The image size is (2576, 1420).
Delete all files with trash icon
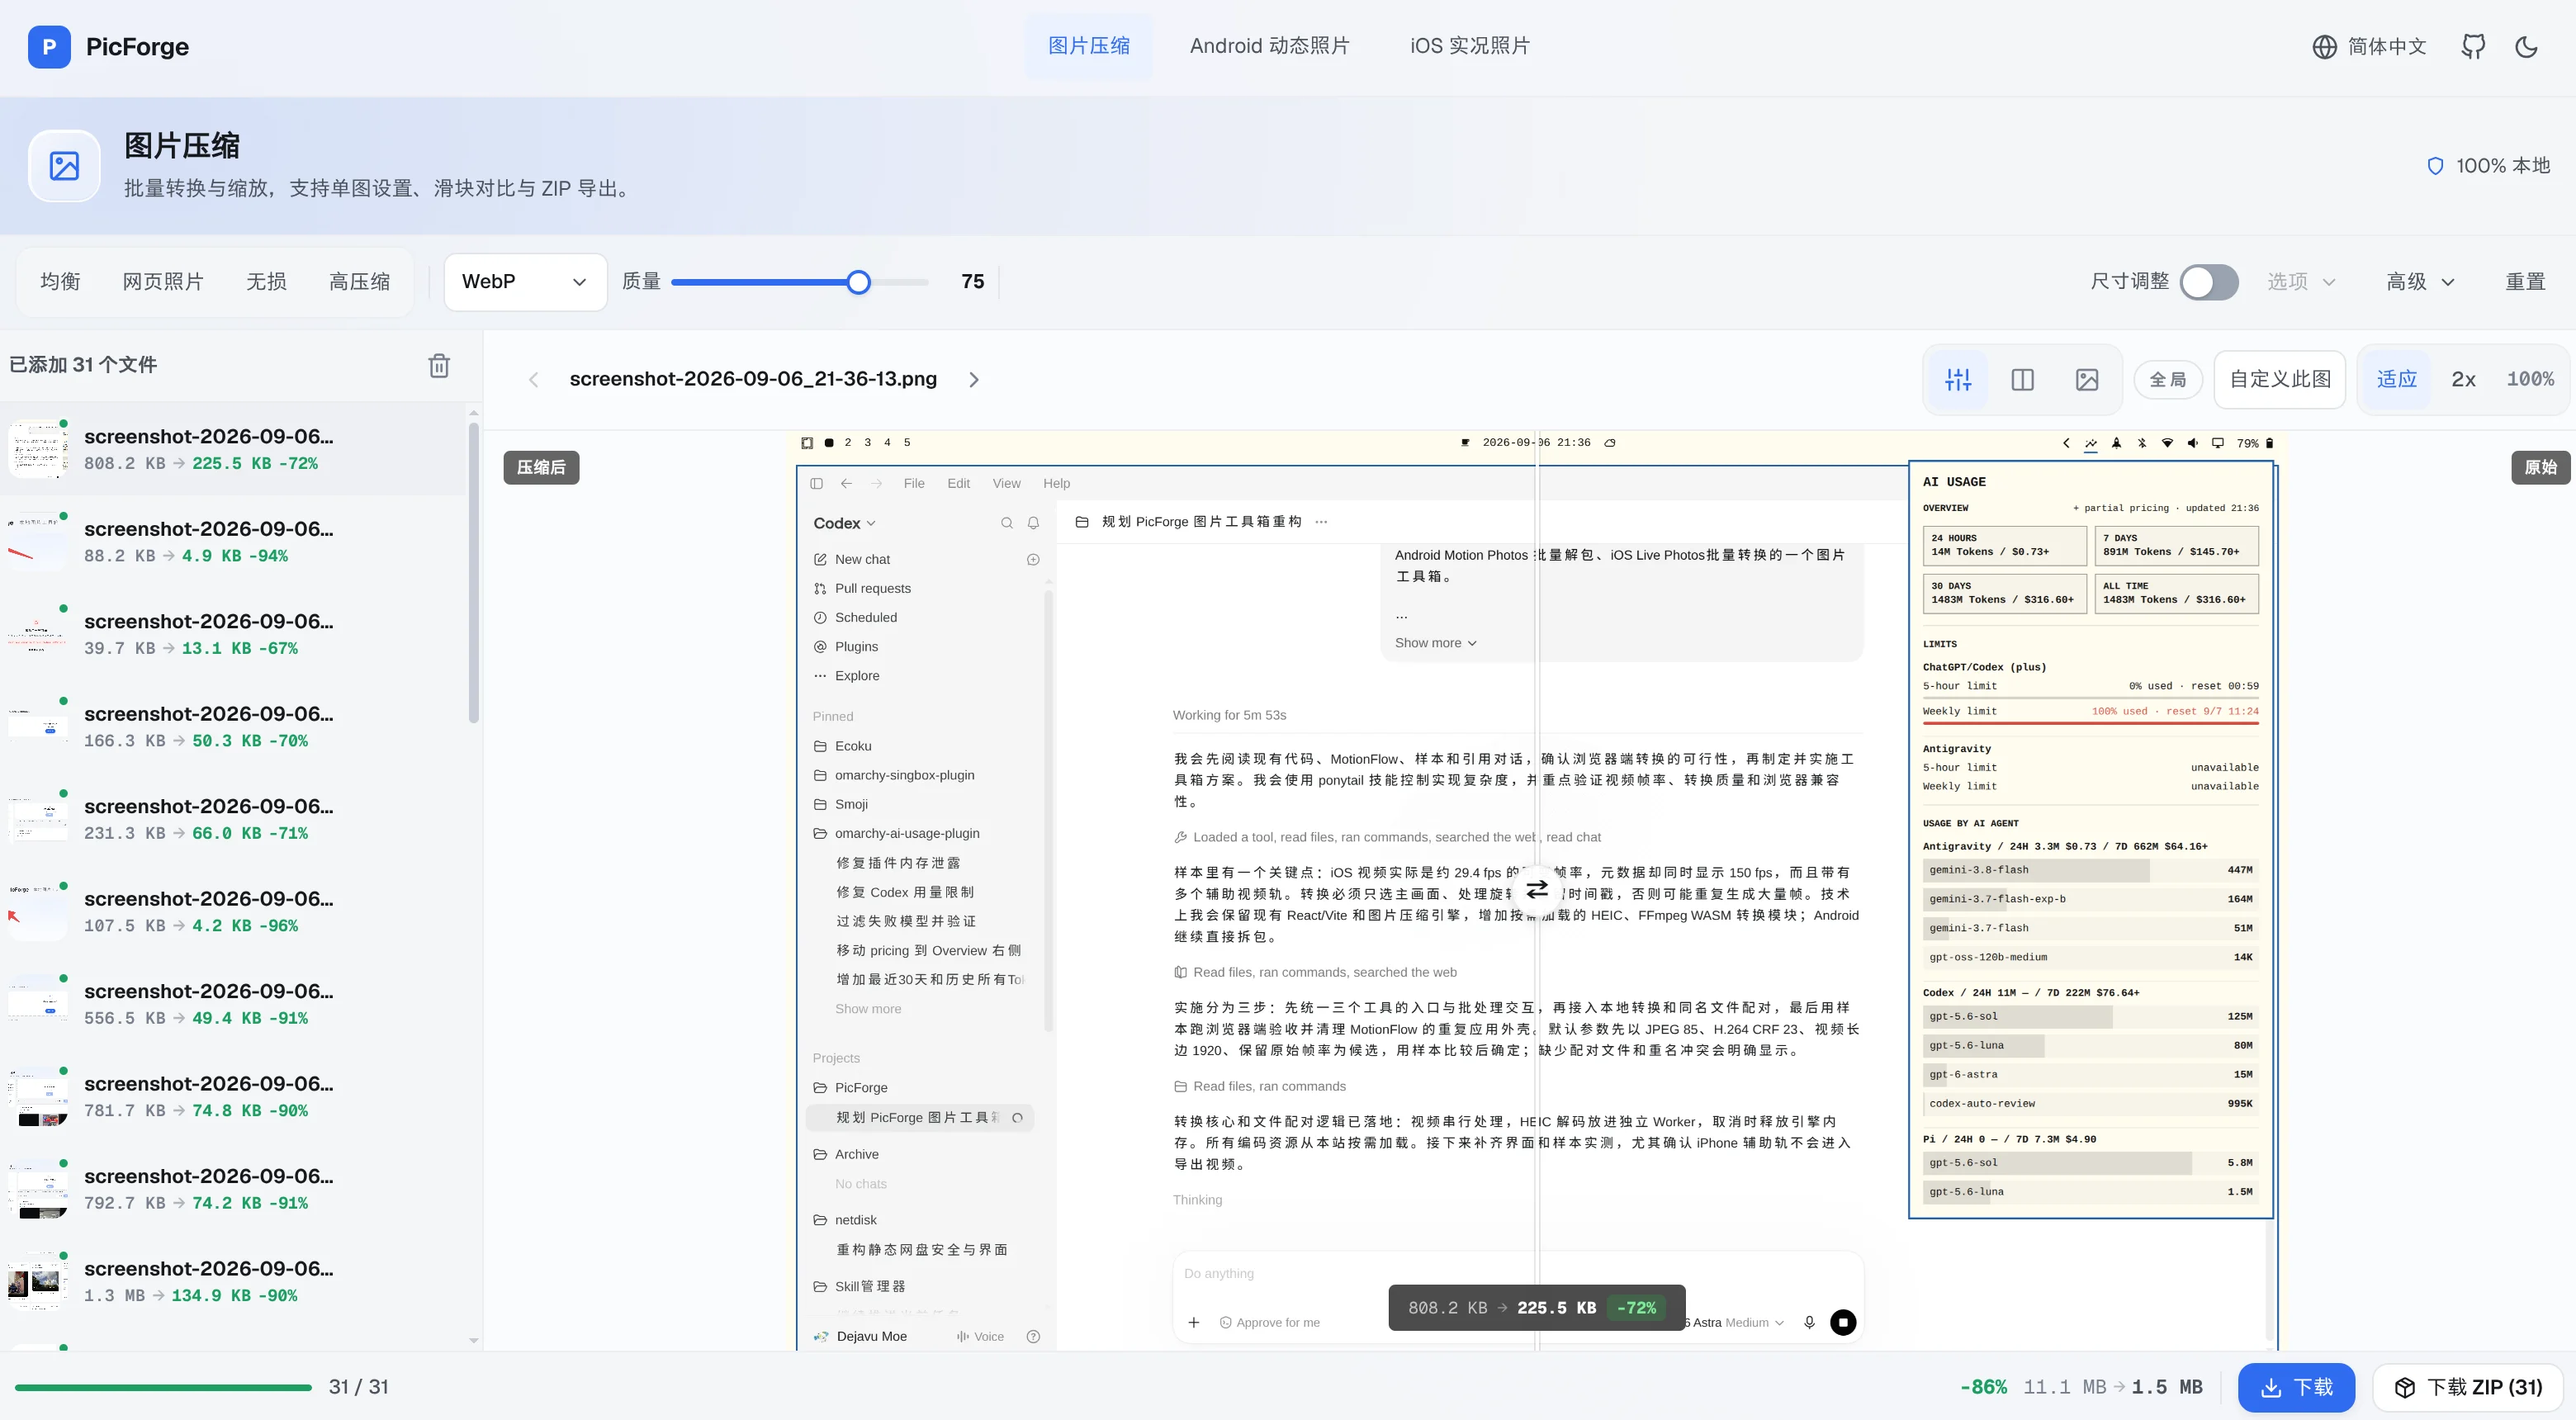tap(439, 365)
